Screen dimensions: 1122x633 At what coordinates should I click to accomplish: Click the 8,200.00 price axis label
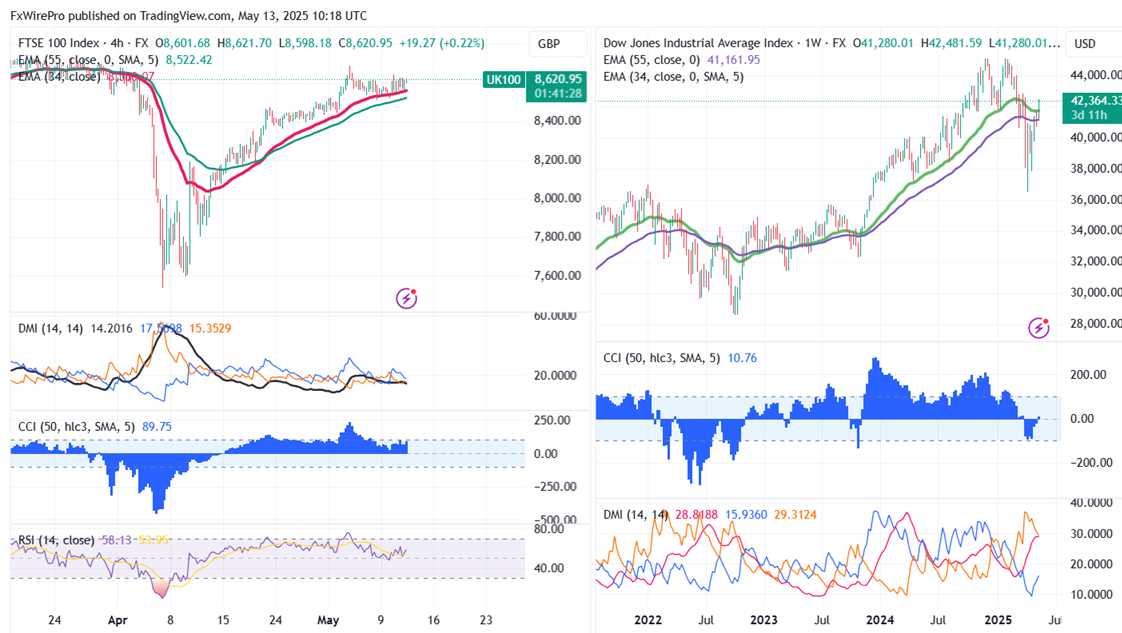[x=557, y=160]
